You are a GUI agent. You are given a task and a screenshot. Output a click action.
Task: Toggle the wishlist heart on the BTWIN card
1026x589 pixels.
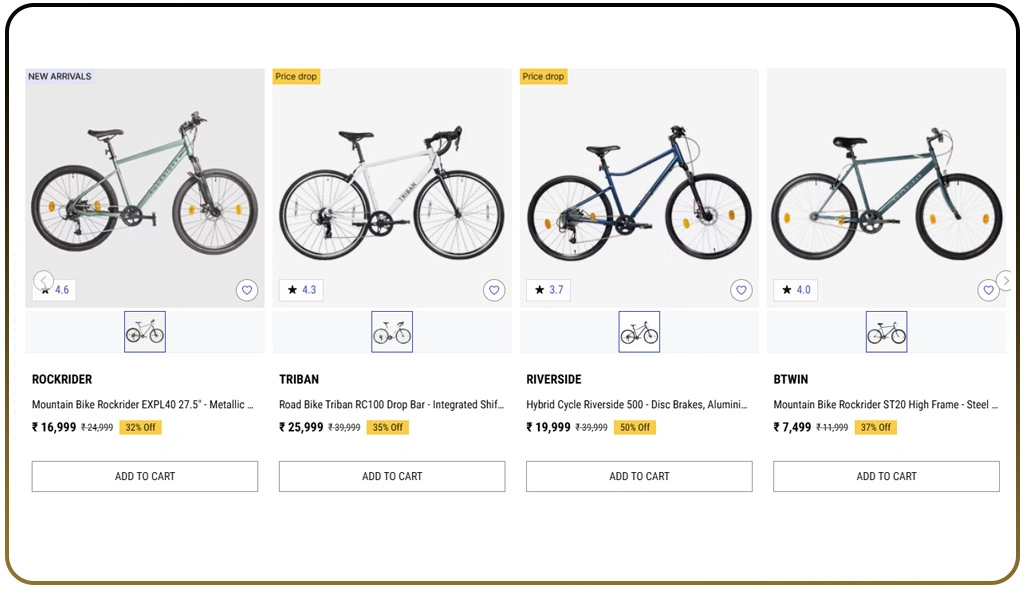point(988,289)
